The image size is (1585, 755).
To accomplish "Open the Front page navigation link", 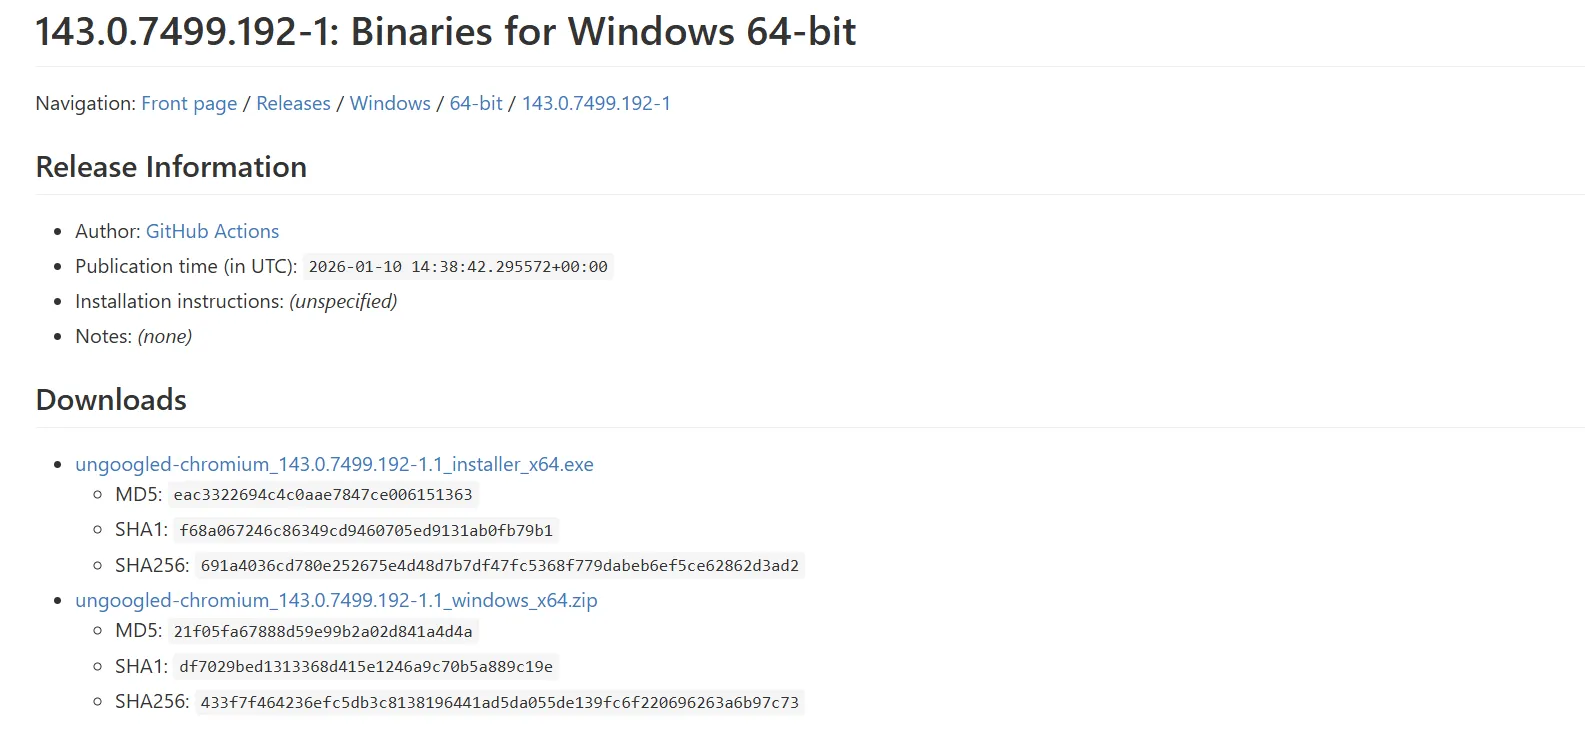I will click(x=189, y=103).
